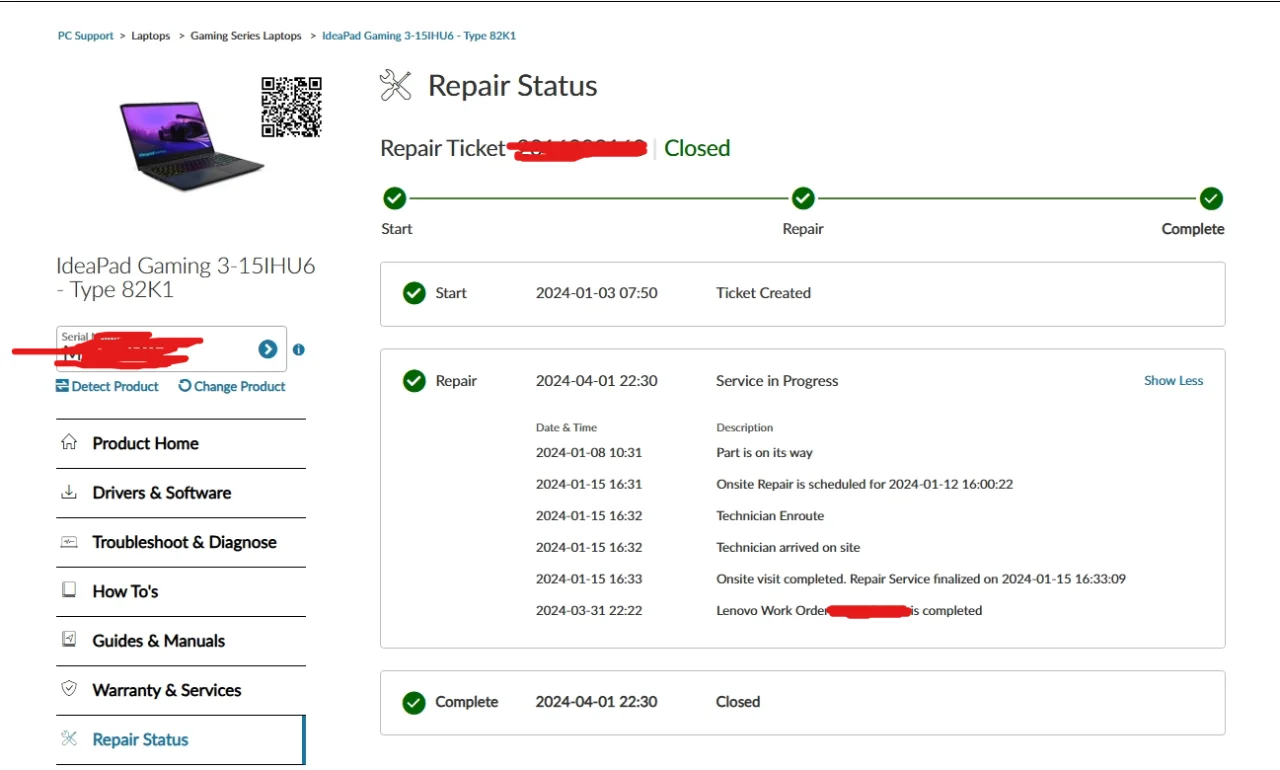Click the Start progress step checkmark

(395, 198)
